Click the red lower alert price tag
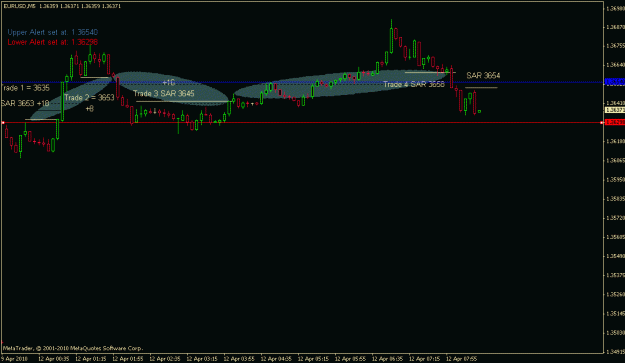Image resolution: width=625 pixels, height=363 pixels. pyautogui.click(x=615, y=122)
